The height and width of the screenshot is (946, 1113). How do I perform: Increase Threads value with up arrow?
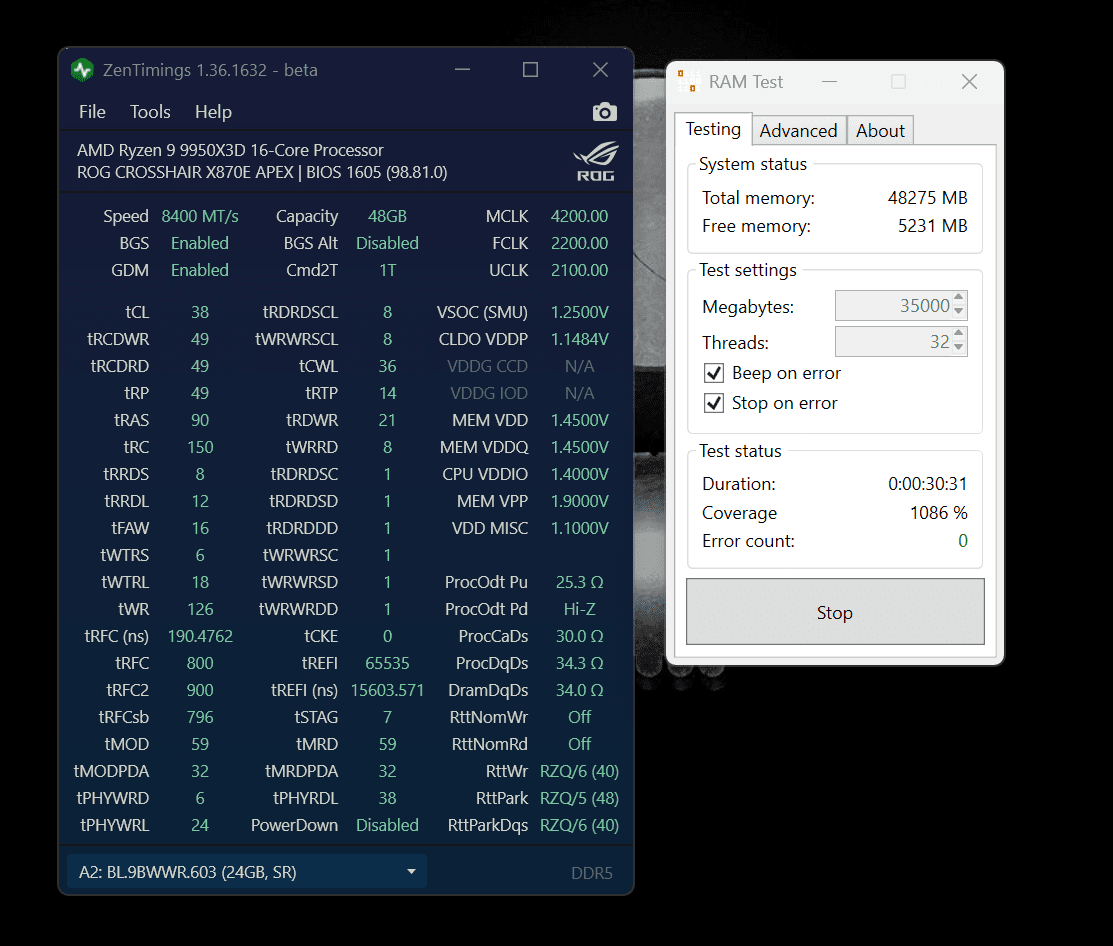[x=959, y=334]
